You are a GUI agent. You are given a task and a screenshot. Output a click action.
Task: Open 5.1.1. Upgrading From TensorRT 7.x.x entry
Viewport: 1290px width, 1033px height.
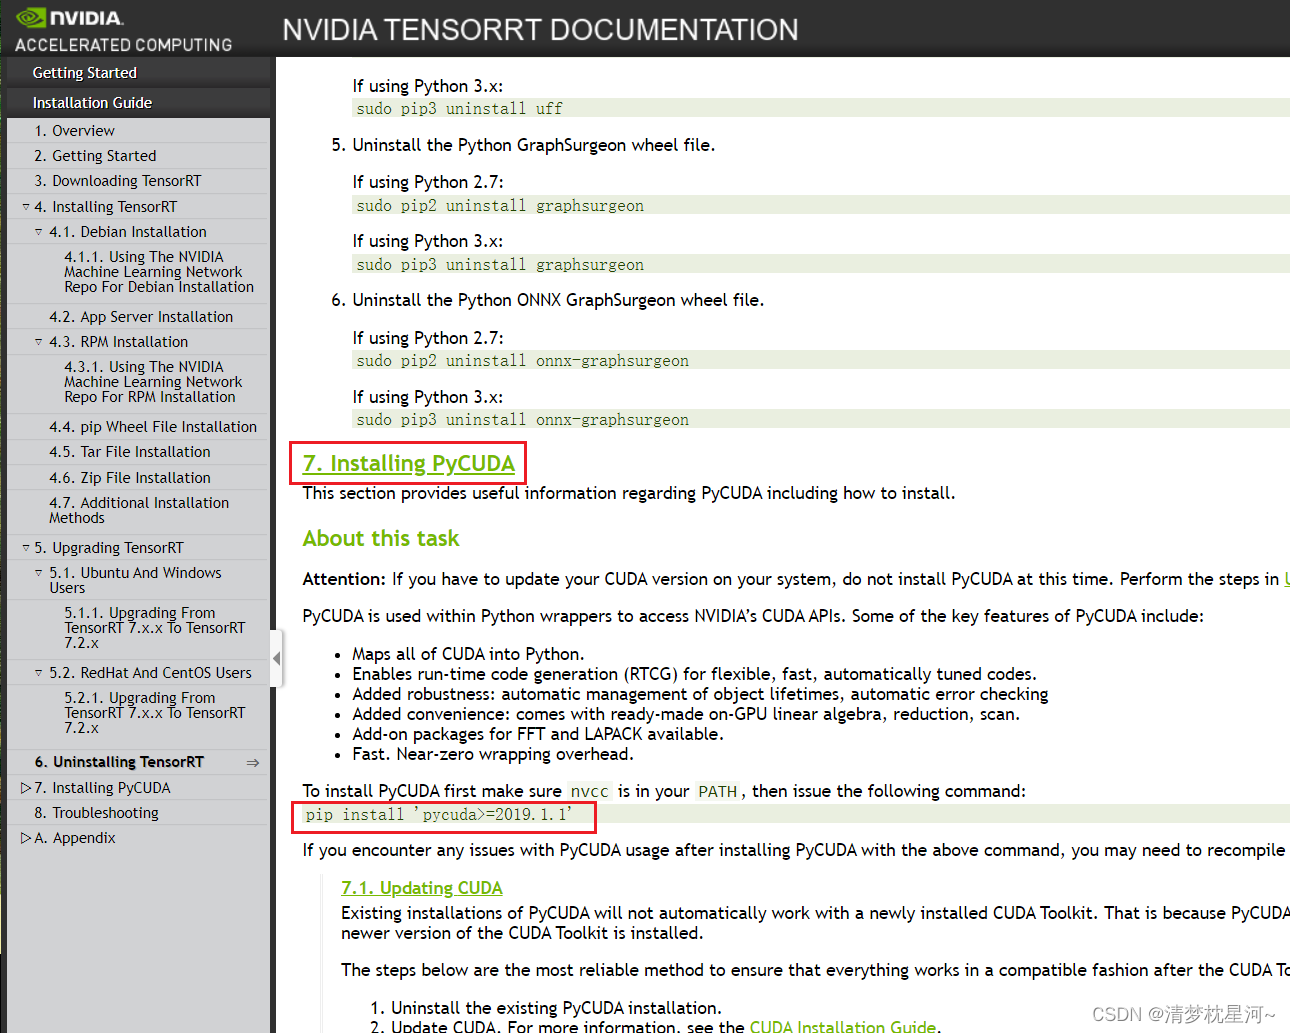point(155,628)
